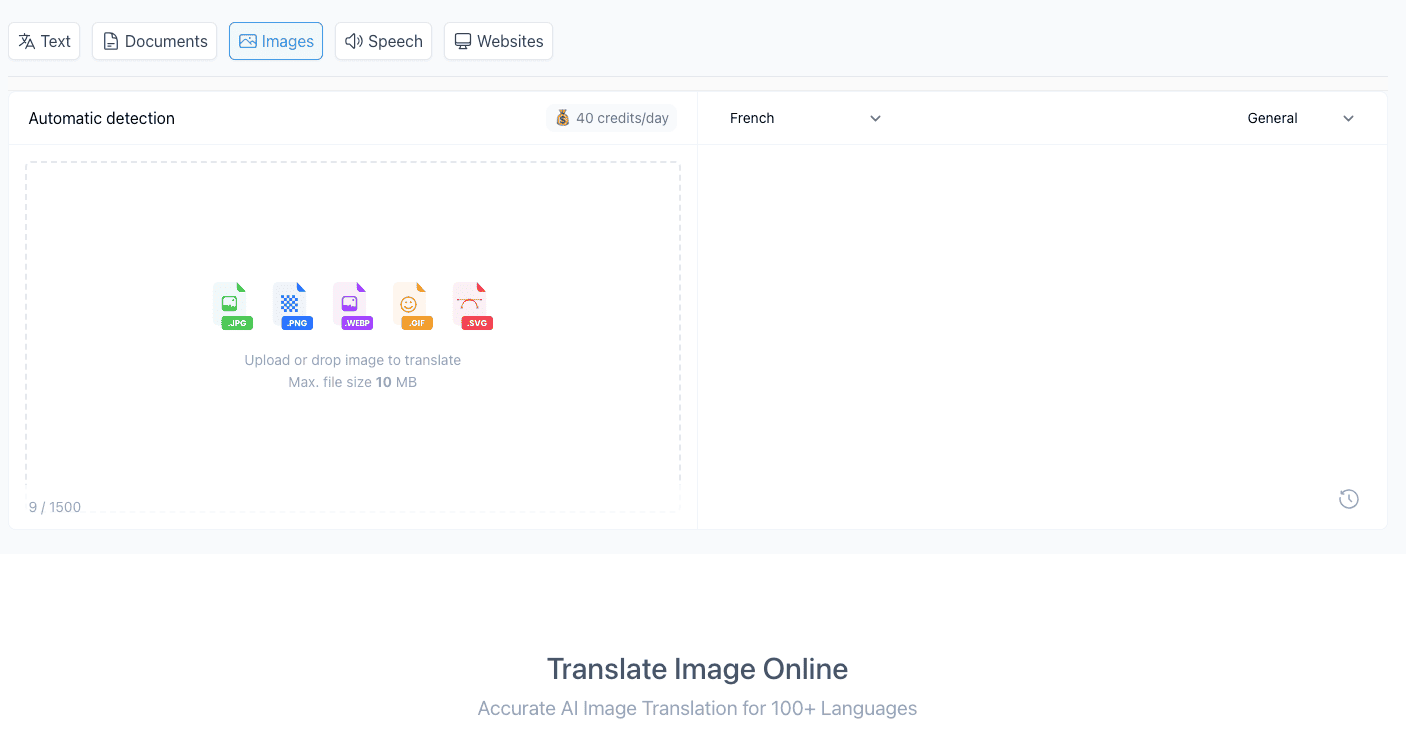This screenshot has width=1406, height=741.
Task: Click the money bag credits icon
Action: pos(563,117)
